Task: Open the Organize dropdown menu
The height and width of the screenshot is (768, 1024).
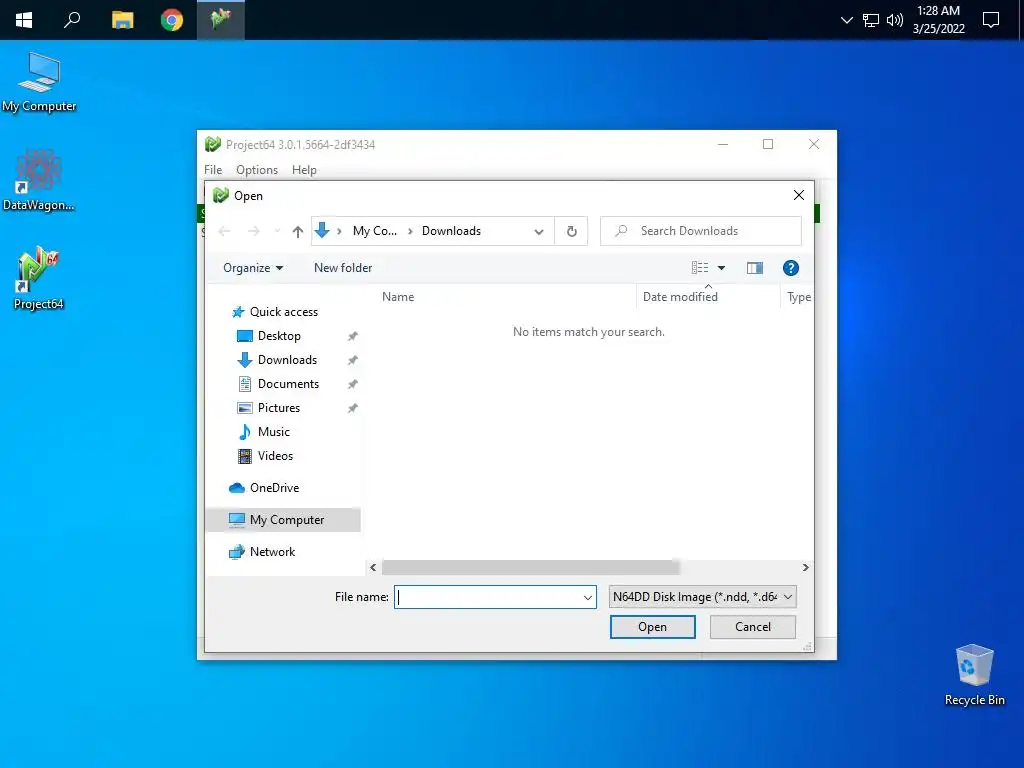Action: point(253,268)
